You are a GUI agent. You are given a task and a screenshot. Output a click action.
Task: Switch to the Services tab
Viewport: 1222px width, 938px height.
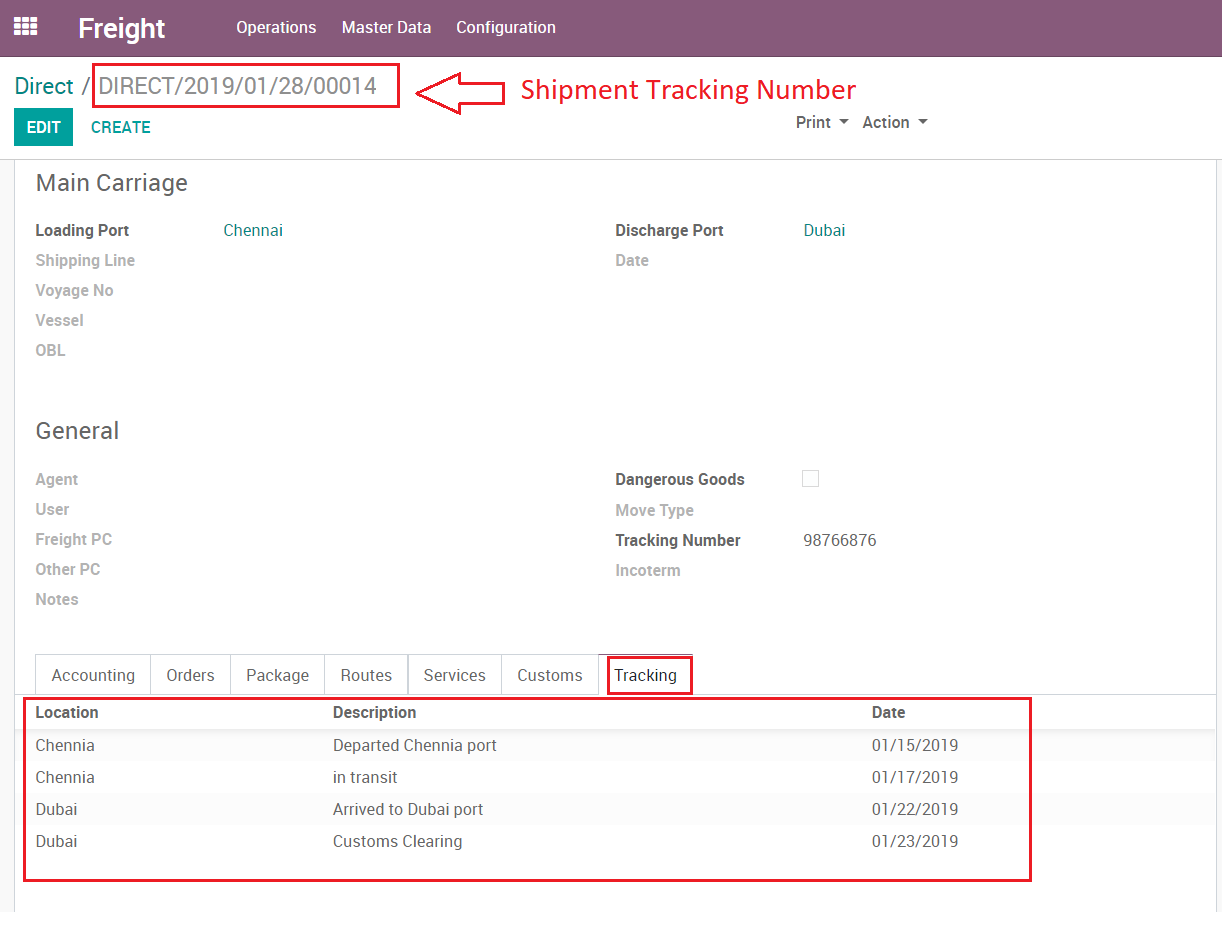click(454, 675)
